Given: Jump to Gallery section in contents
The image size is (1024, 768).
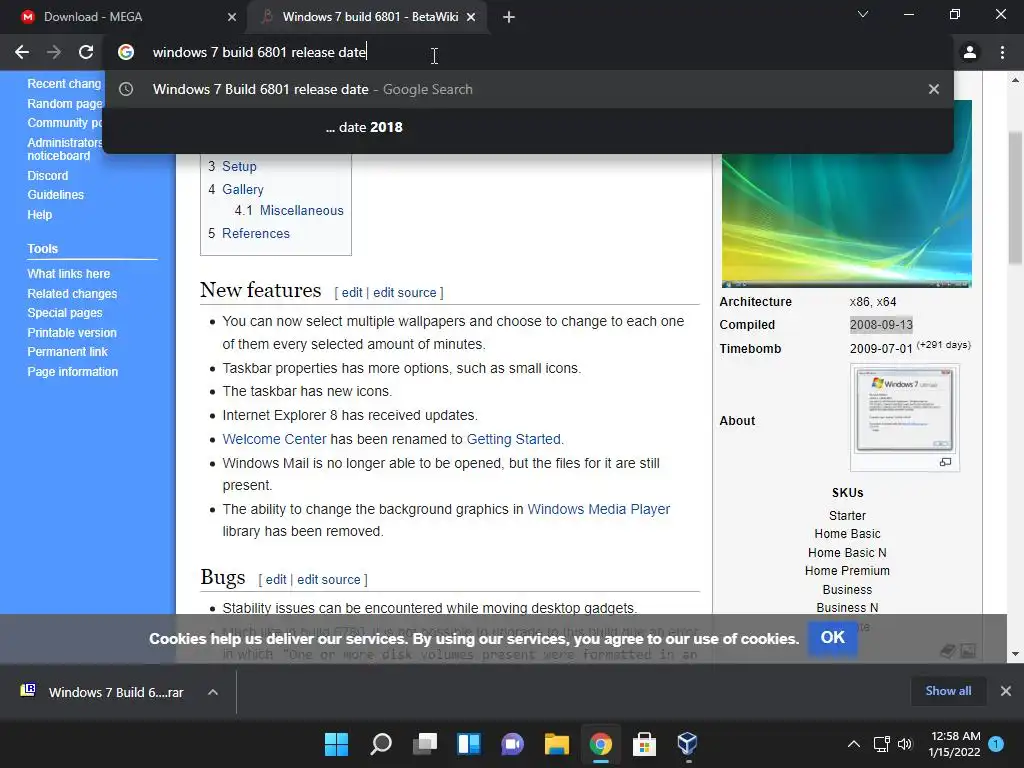Looking at the screenshot, I should pyautogui.click(x=242, y=189).
